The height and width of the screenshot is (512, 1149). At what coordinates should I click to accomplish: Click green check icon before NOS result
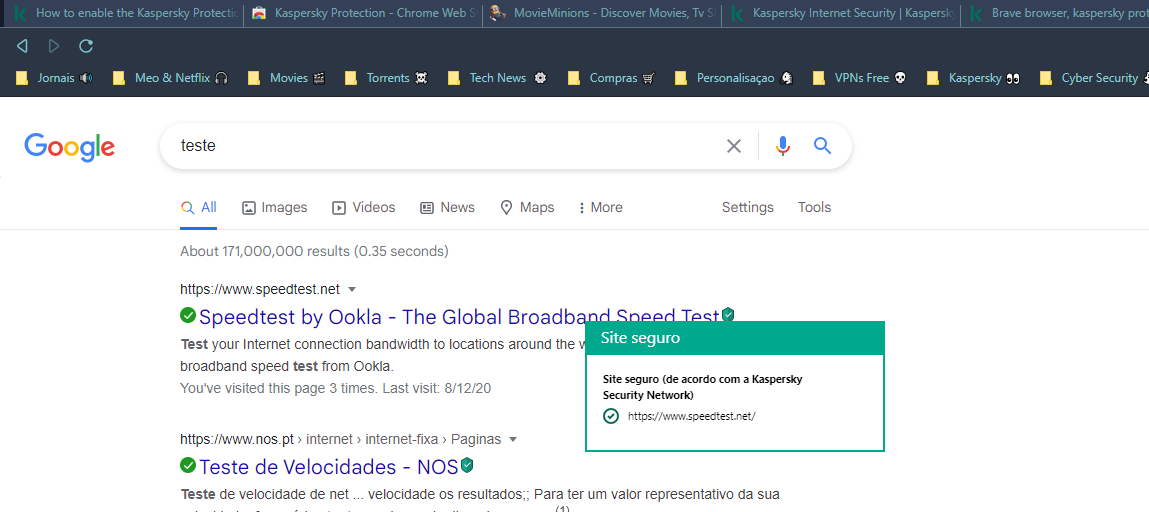[188, 464]
